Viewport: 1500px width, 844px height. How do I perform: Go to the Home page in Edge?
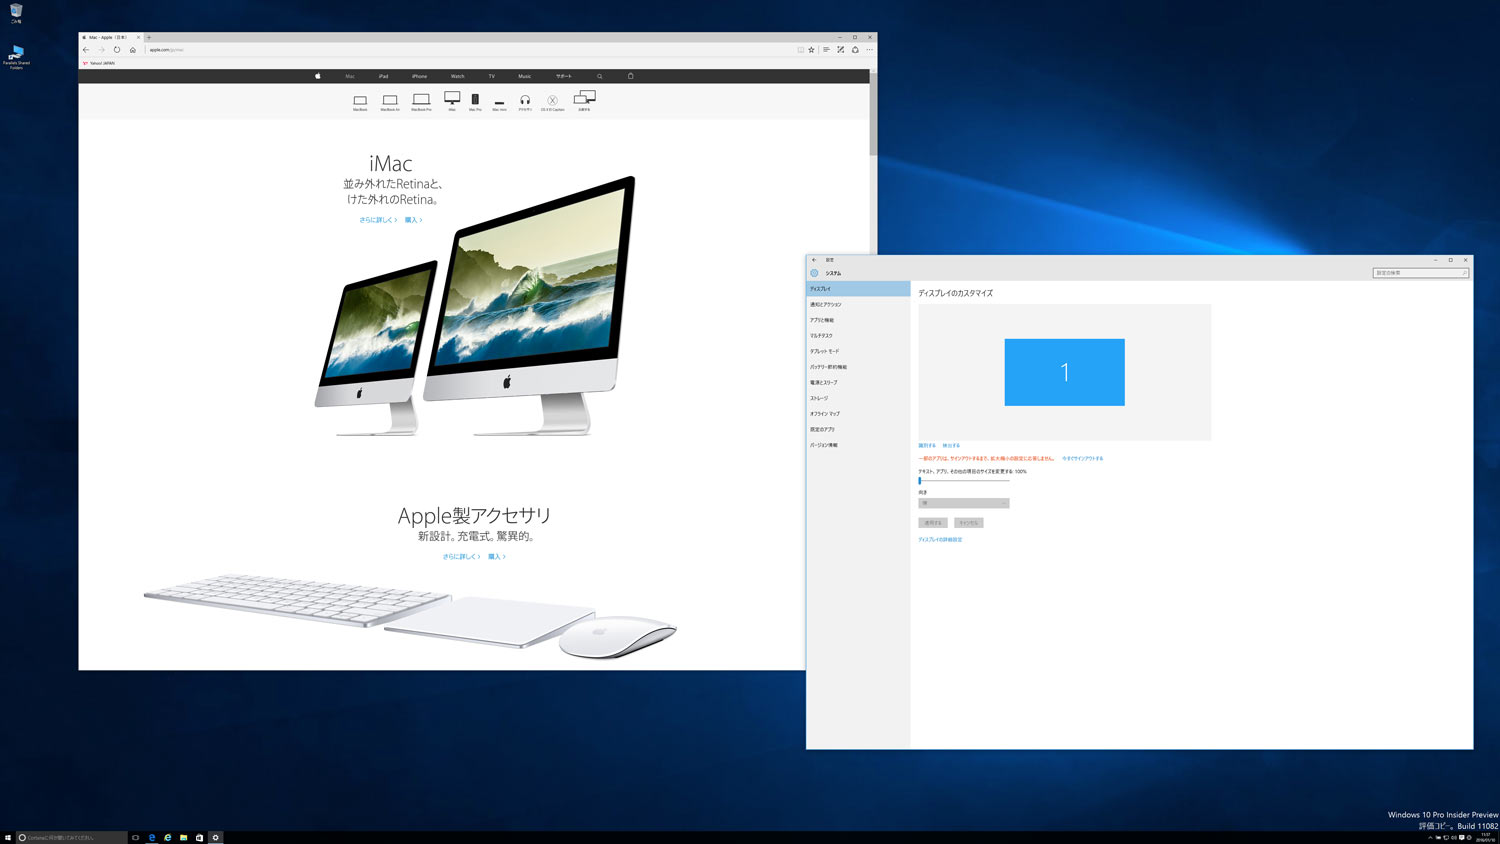(x=132, y=50)
